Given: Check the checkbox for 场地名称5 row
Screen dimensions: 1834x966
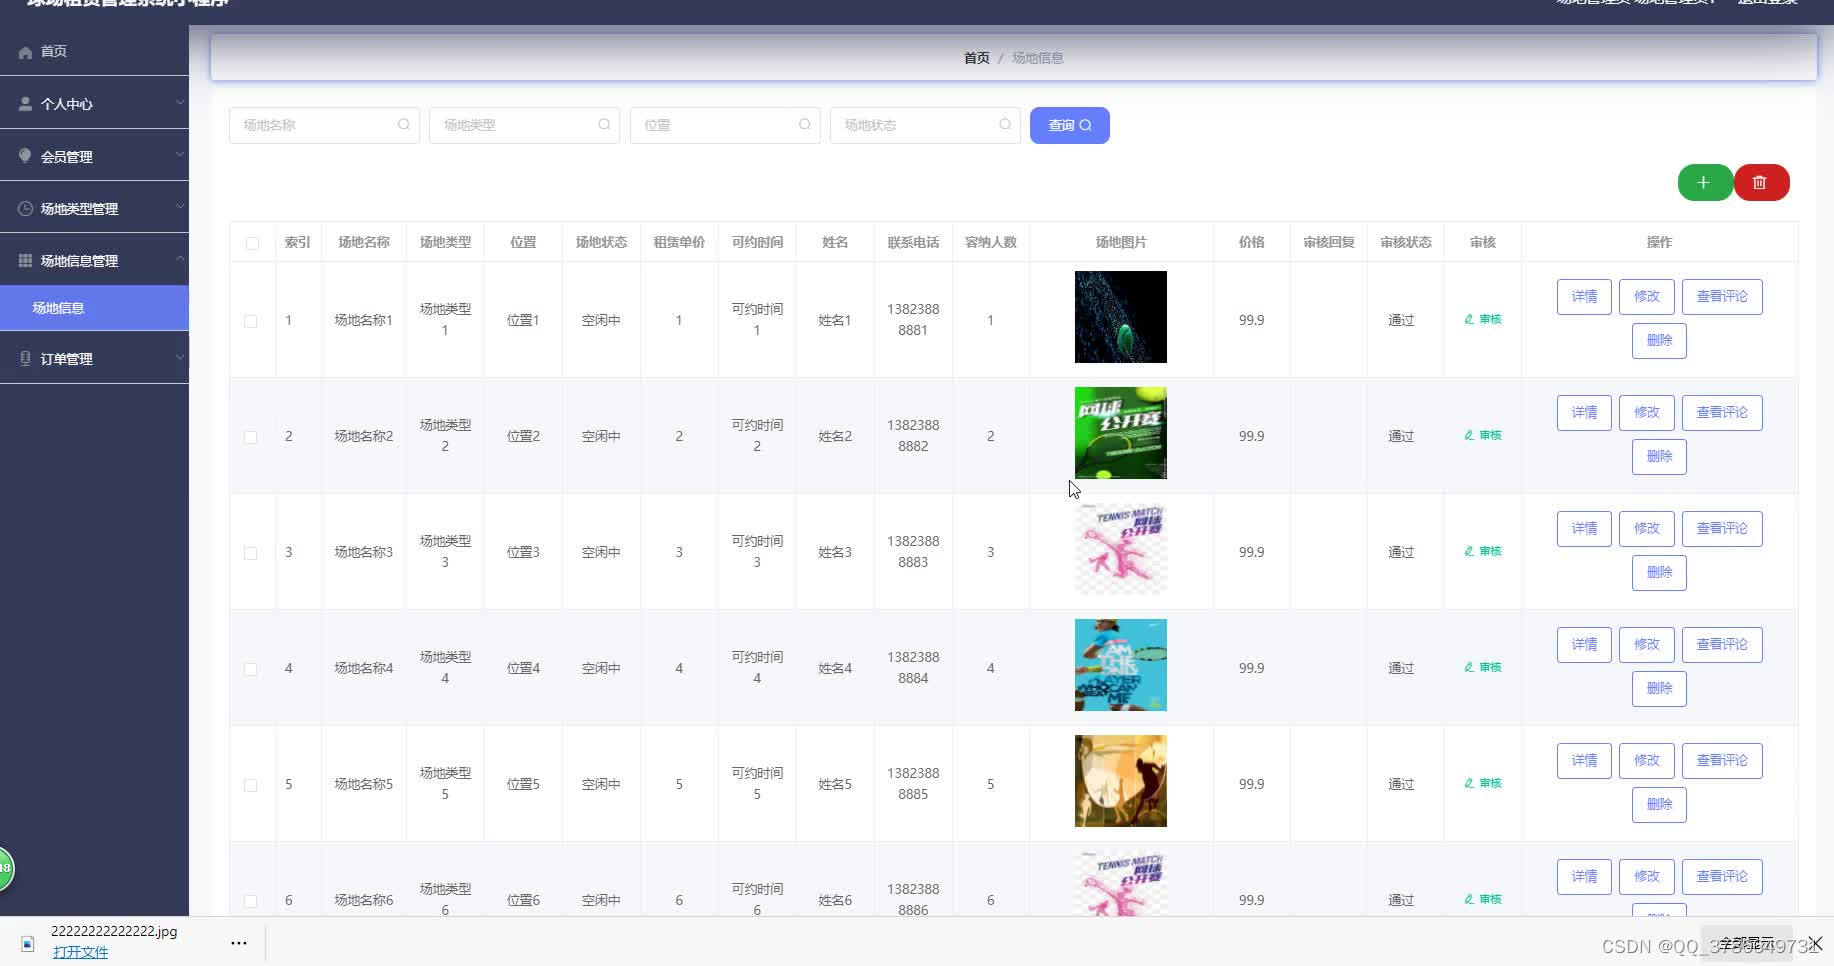Looking at the screenshot, I should [251, 785].
